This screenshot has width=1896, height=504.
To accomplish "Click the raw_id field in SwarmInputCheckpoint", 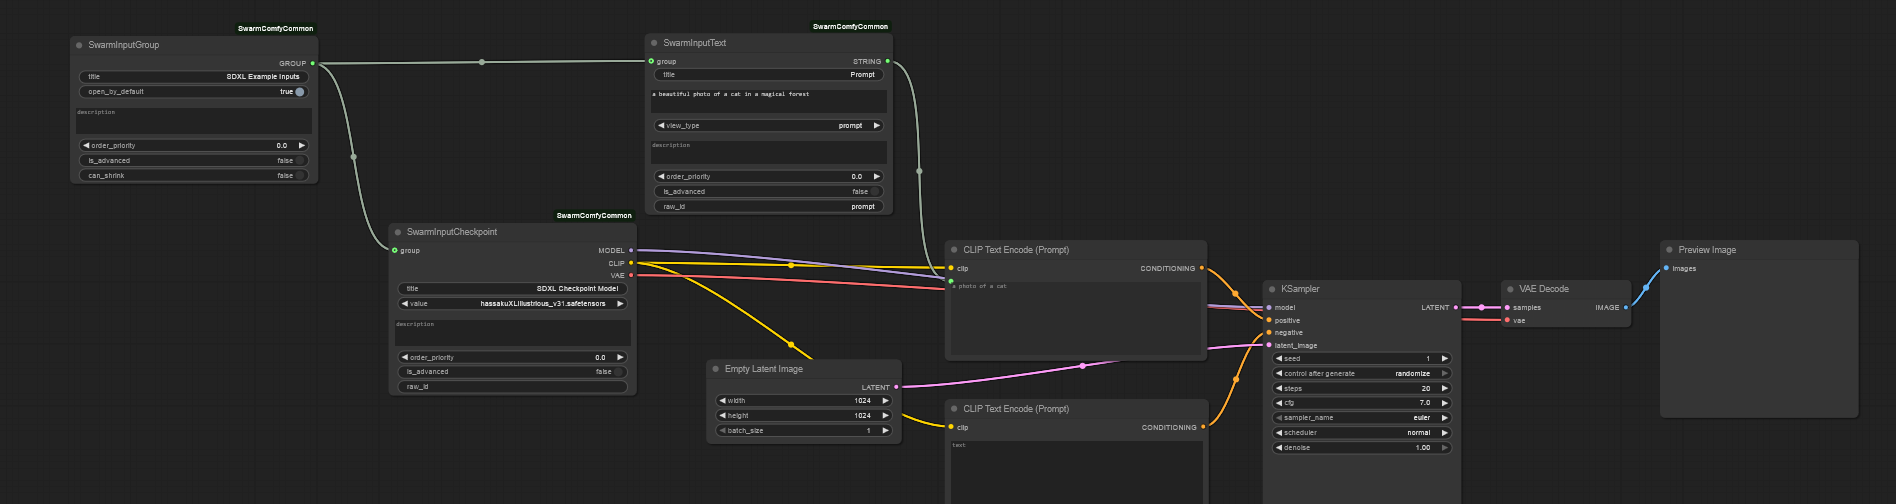I will (x=513, y=387).
